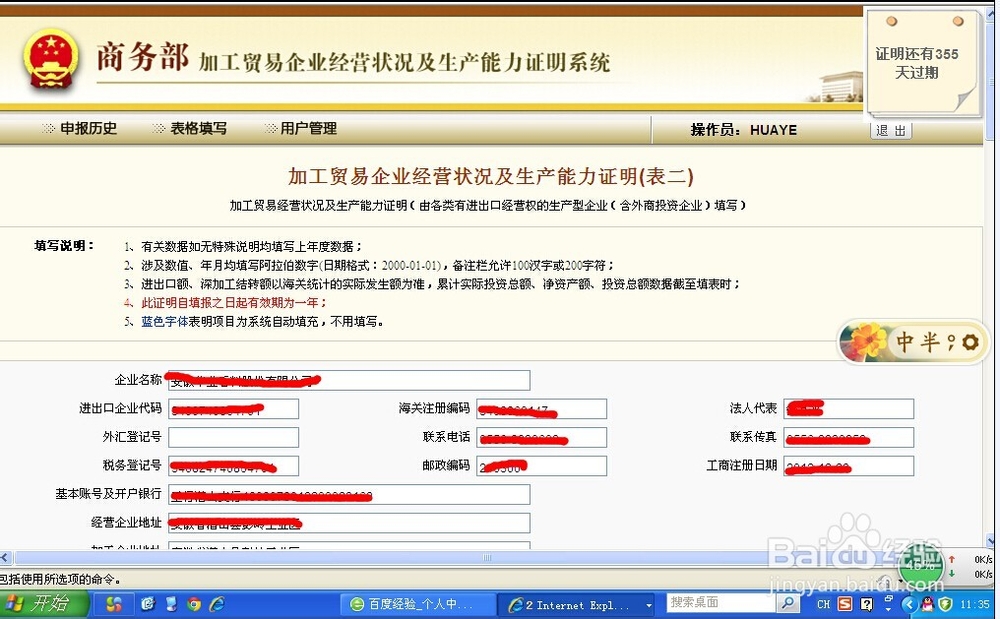Click the language bar help question icon

pos(866,604)
